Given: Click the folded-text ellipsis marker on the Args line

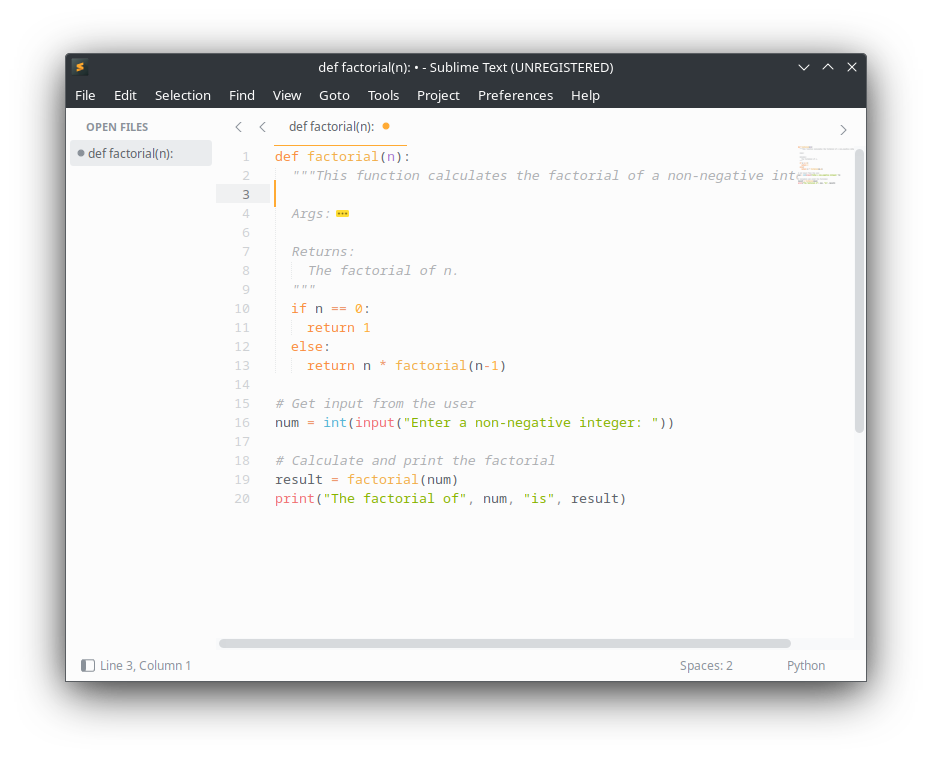Looking at the screenshot, I should pyautogui.click(x=341, y=213).
